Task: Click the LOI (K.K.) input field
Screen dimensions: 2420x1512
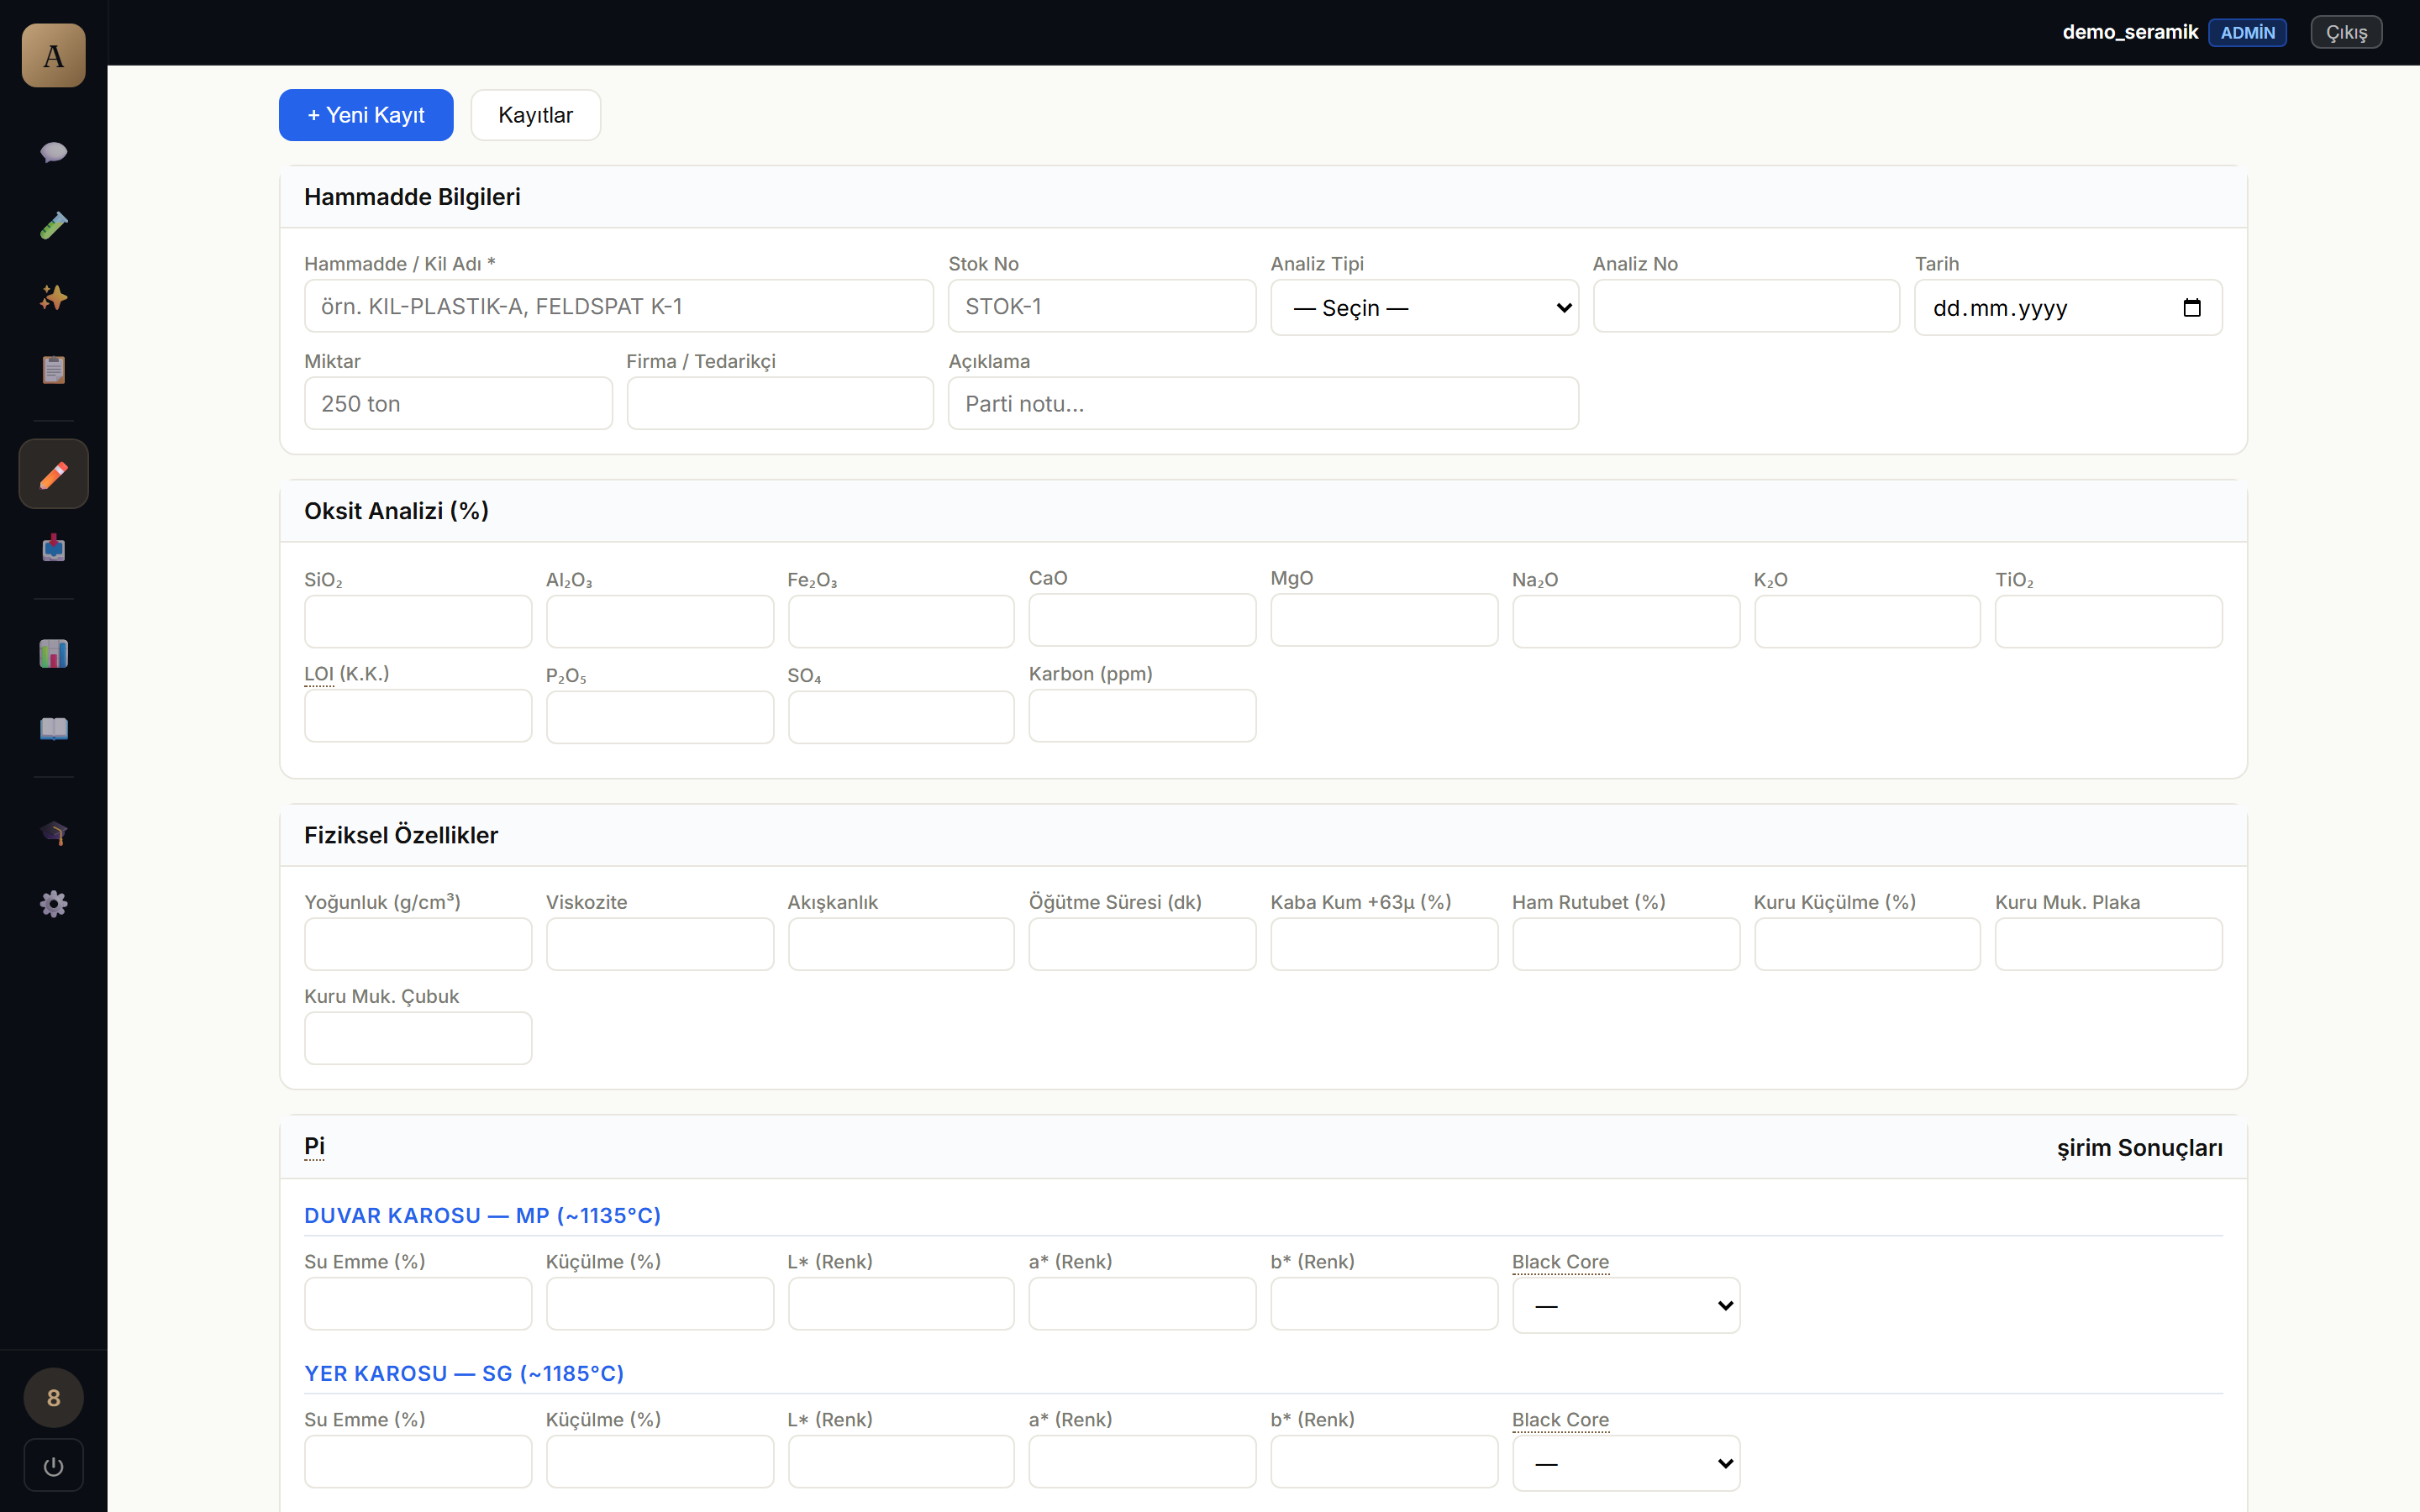Action: pos(418,716)
